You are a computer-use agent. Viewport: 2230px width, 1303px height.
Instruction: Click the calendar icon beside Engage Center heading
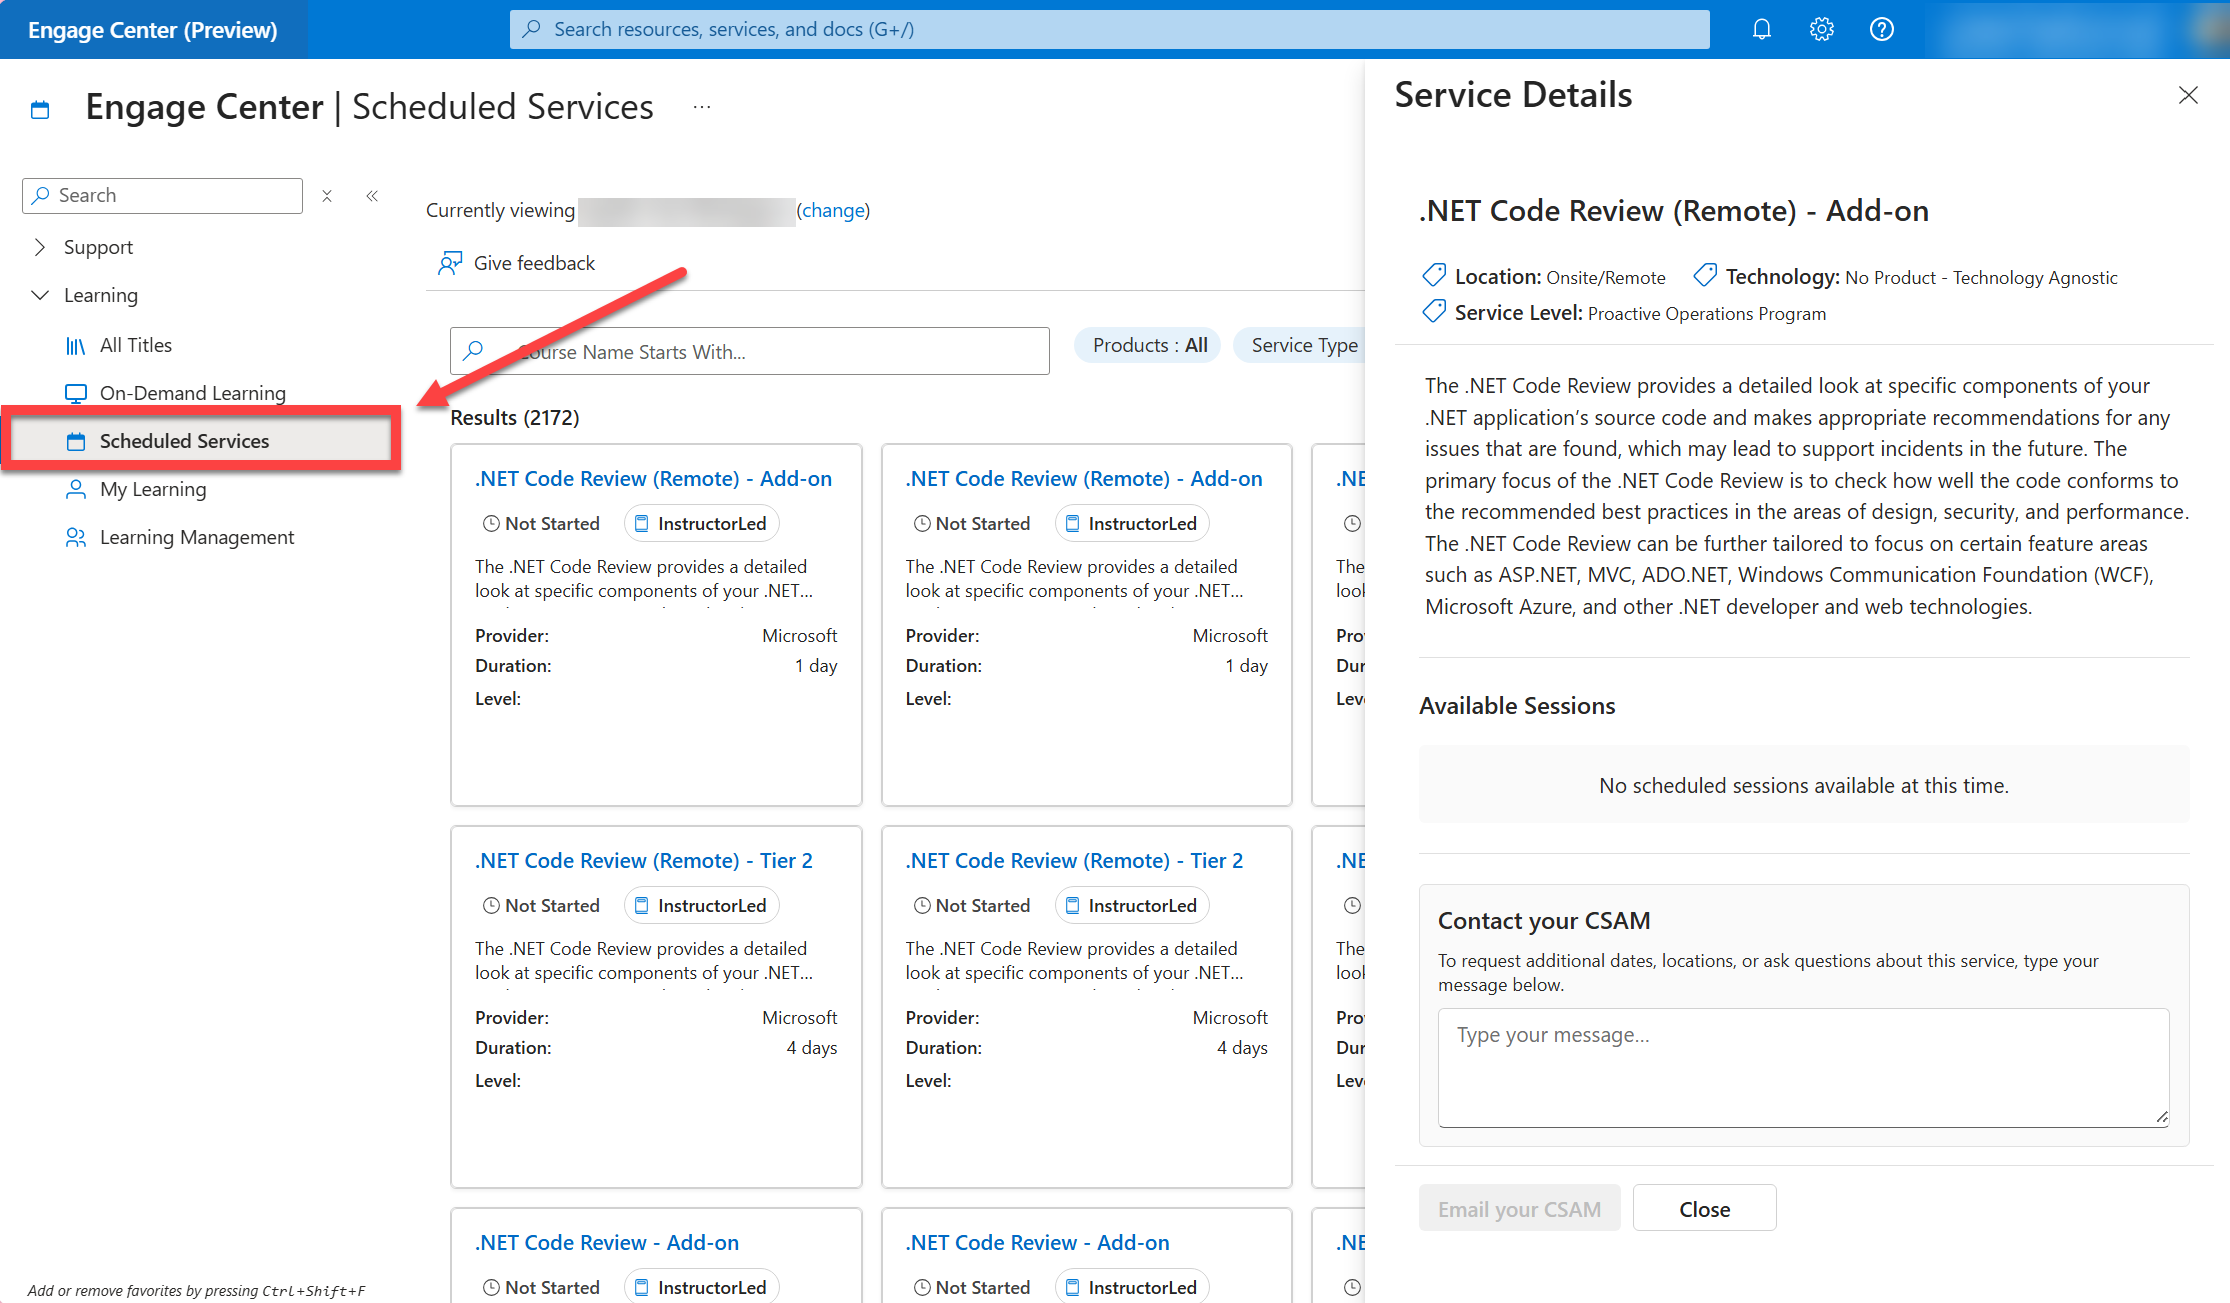point(40,108)
